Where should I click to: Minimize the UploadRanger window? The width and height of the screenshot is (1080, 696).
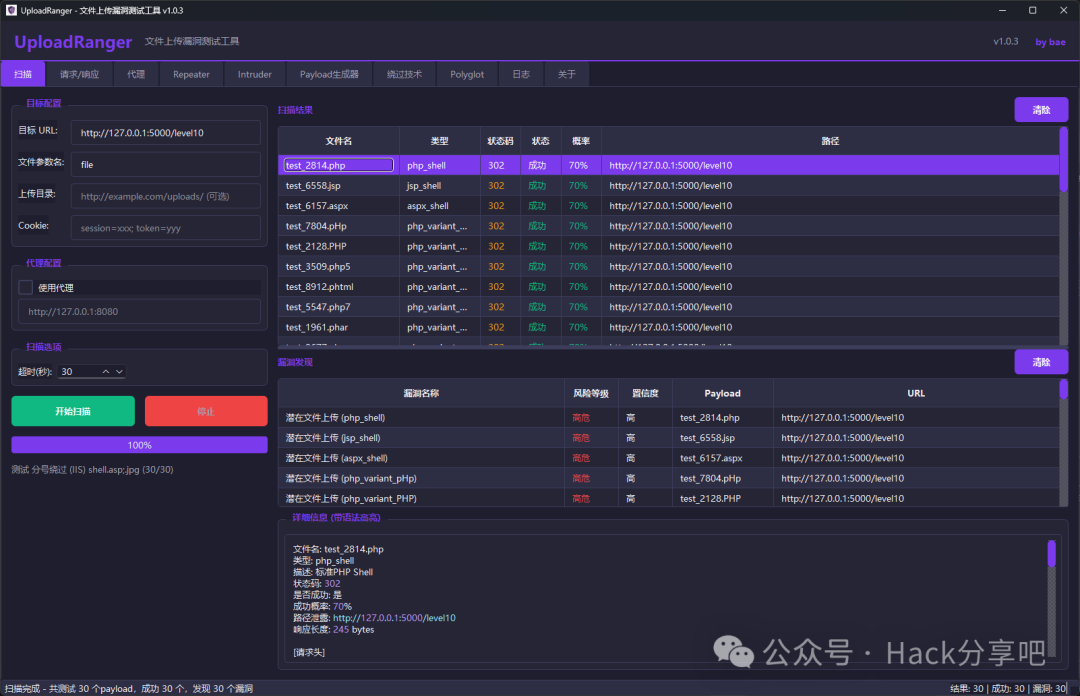click(x=1002, y=10)
